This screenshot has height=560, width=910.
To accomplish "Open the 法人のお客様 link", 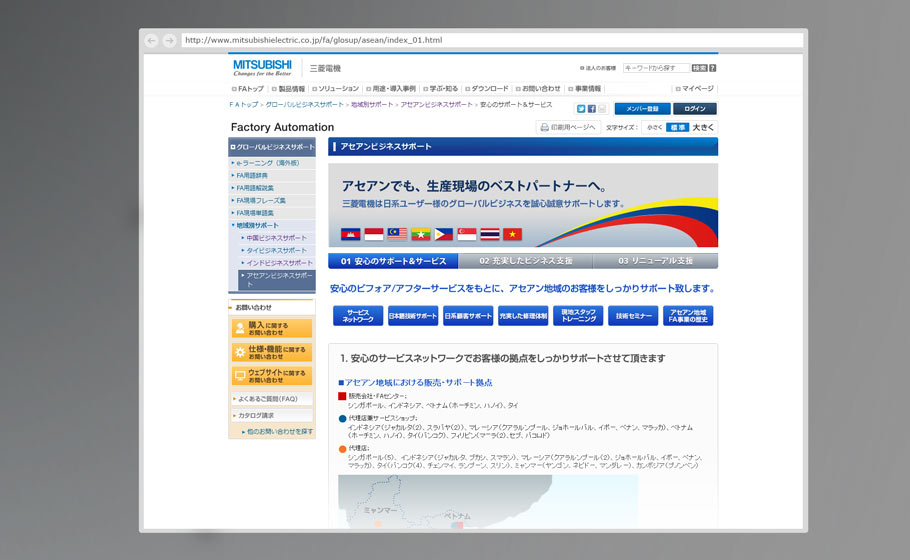I will (x=598, y=68).
